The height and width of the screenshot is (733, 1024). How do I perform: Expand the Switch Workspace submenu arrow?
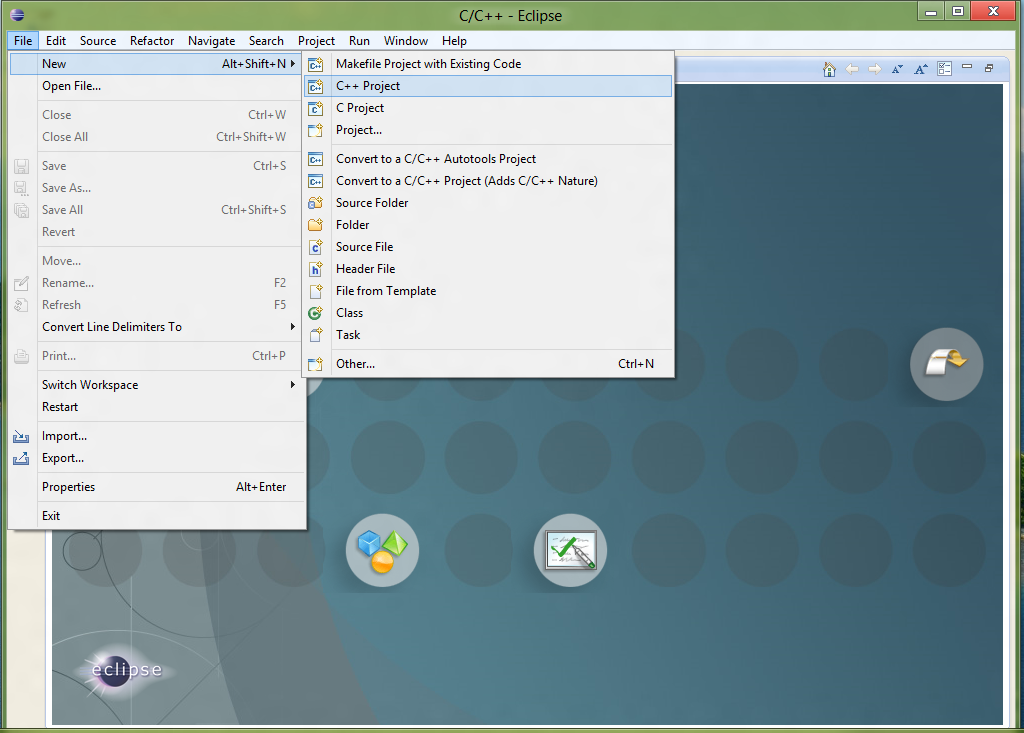293,385
